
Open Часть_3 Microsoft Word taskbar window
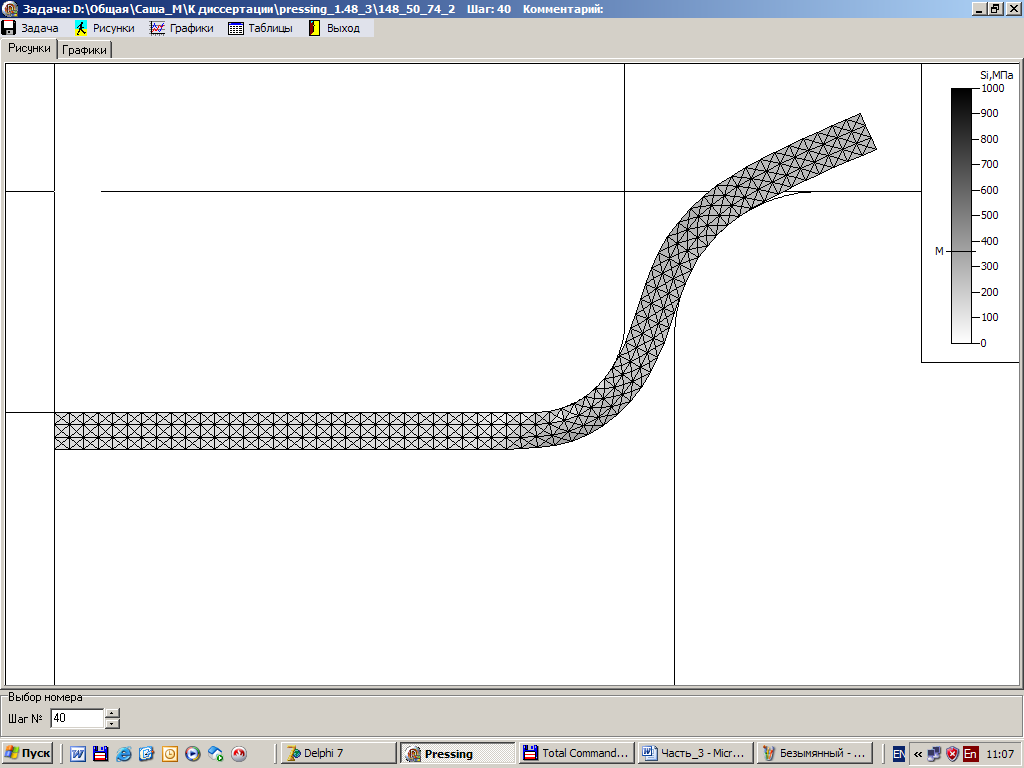pos(694,753)
